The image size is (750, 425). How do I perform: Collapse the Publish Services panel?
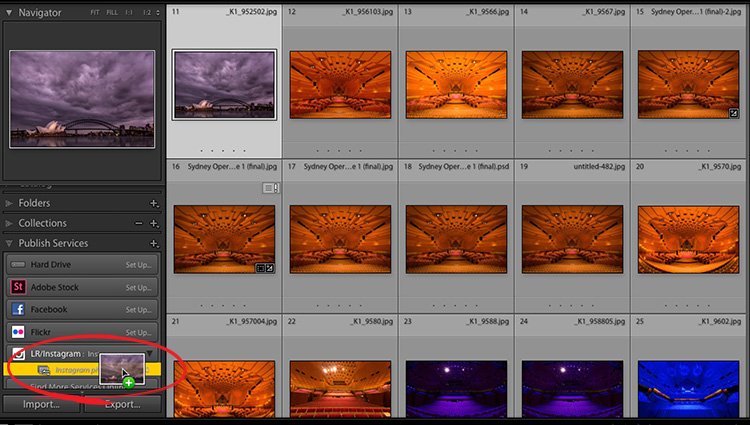[9, 243]
